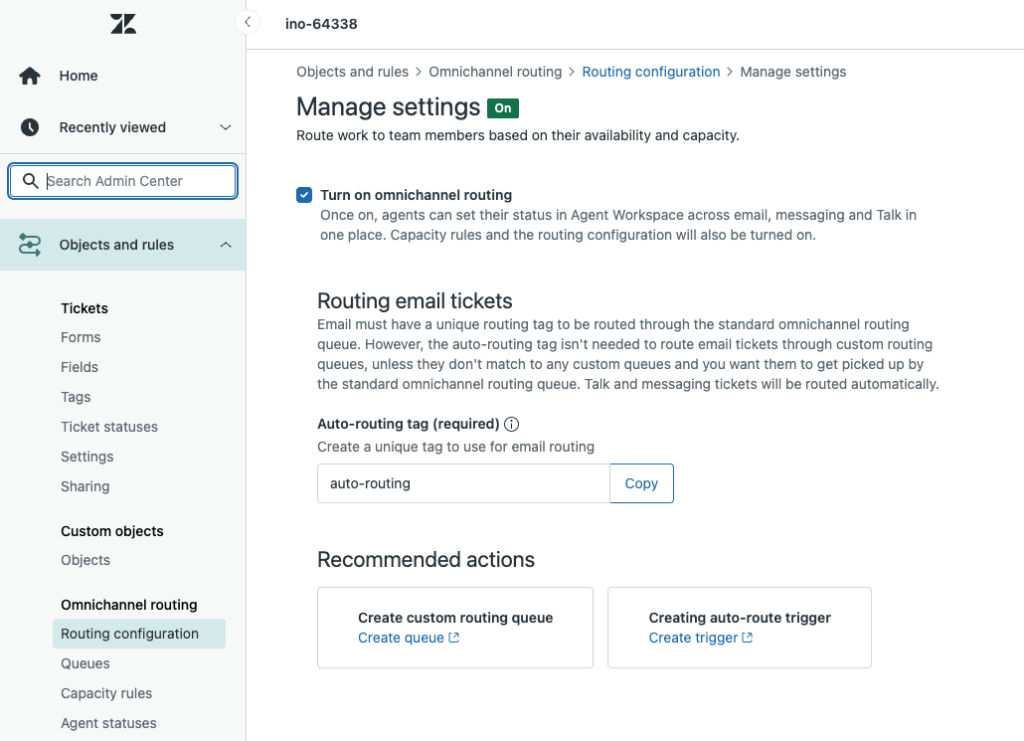Click the auto-routing tag info icon

pyautogui.click(x=512, y=424)
